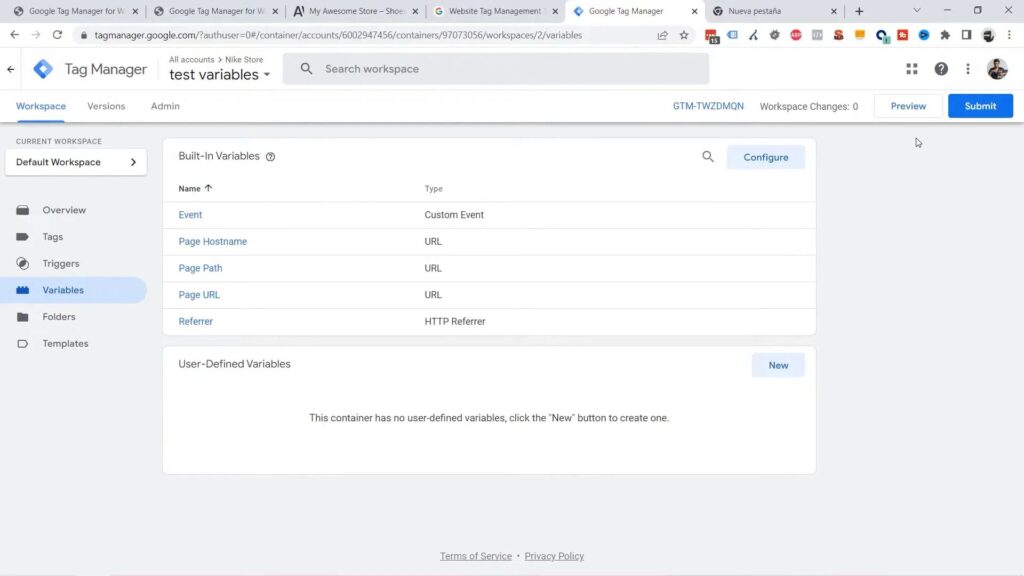
Task: Share this page via address bar icon
Action: [662, 35]
